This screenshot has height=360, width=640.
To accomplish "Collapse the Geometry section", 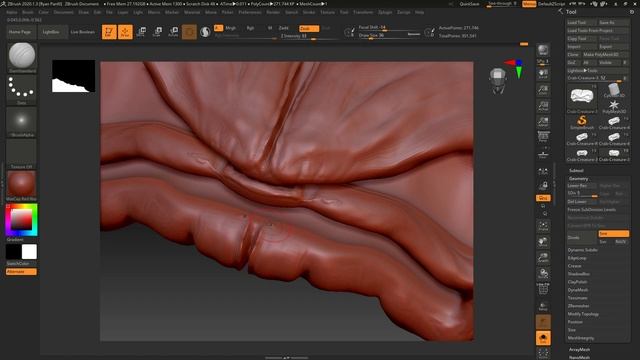I will point(578,179).
